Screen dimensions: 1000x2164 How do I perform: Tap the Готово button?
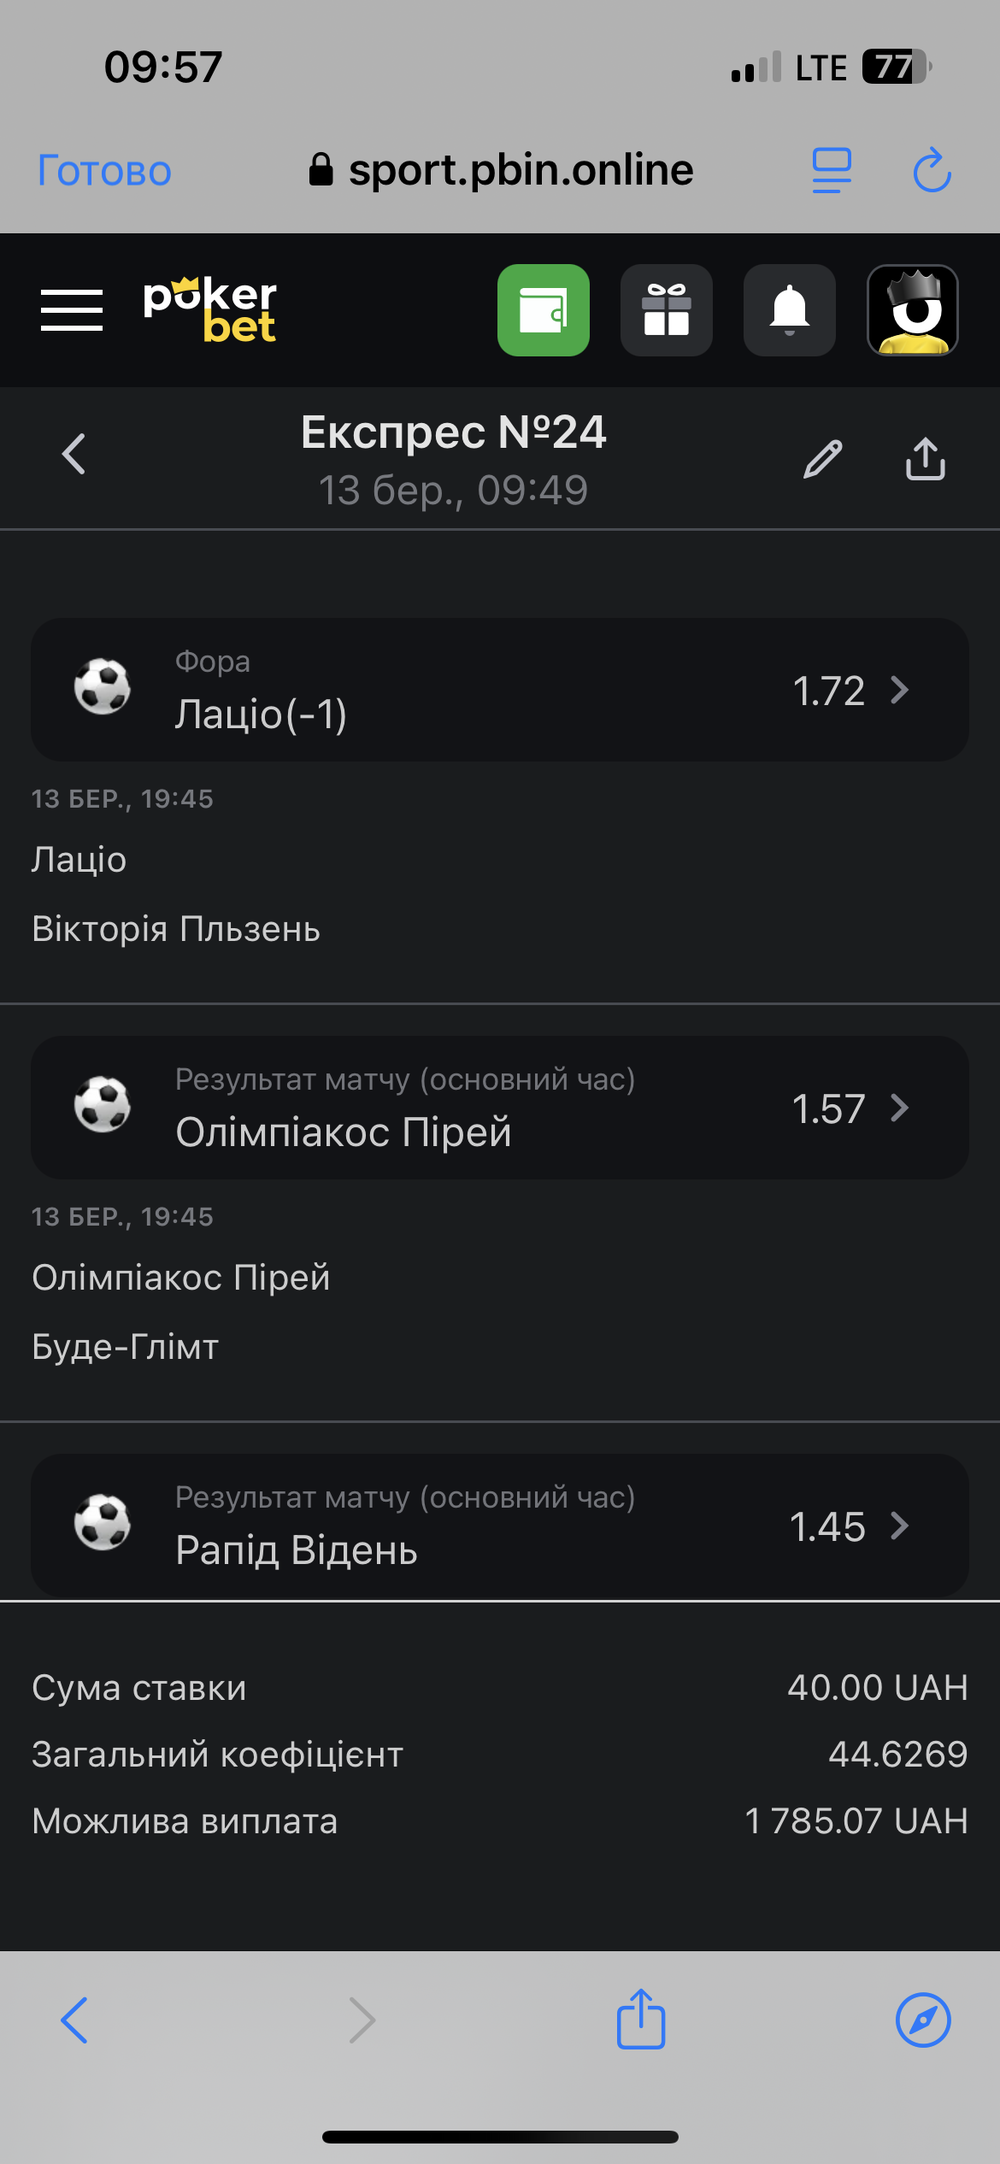tap(104, 171)
